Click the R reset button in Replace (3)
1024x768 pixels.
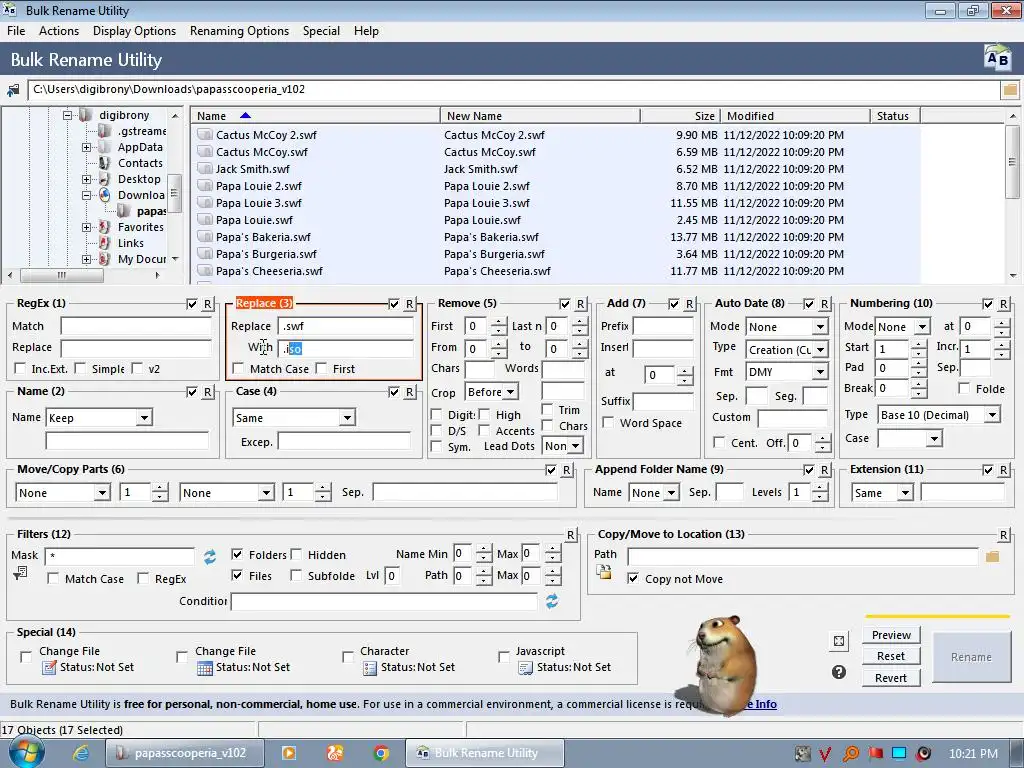tap(409, 304)
